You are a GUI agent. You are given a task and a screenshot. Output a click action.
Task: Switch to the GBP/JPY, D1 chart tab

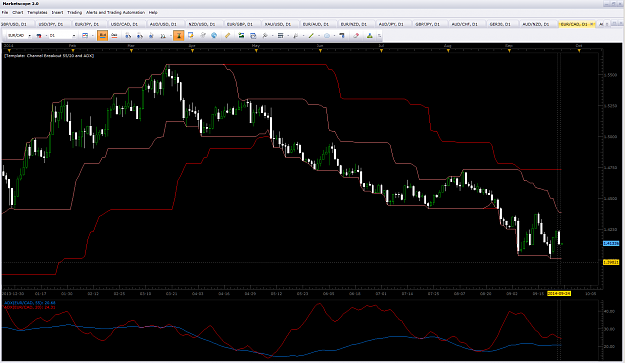pos(427,24)
